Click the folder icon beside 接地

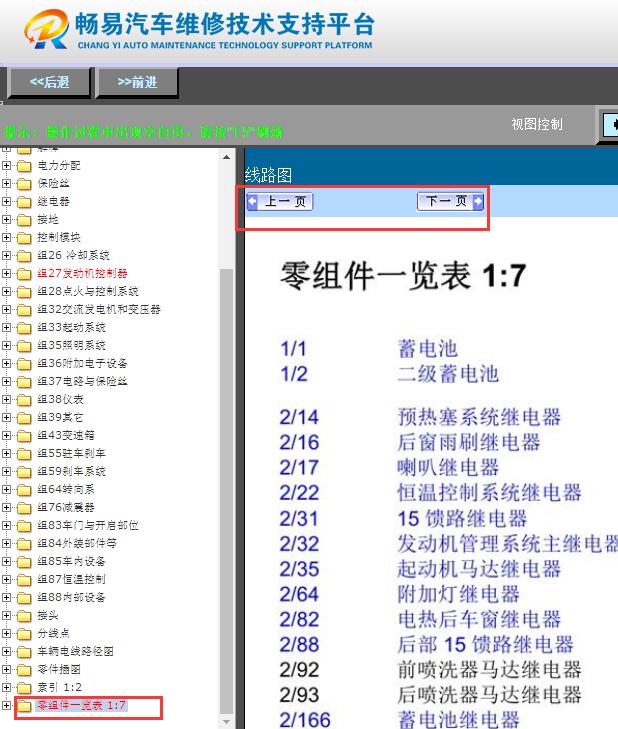point(24,220)
